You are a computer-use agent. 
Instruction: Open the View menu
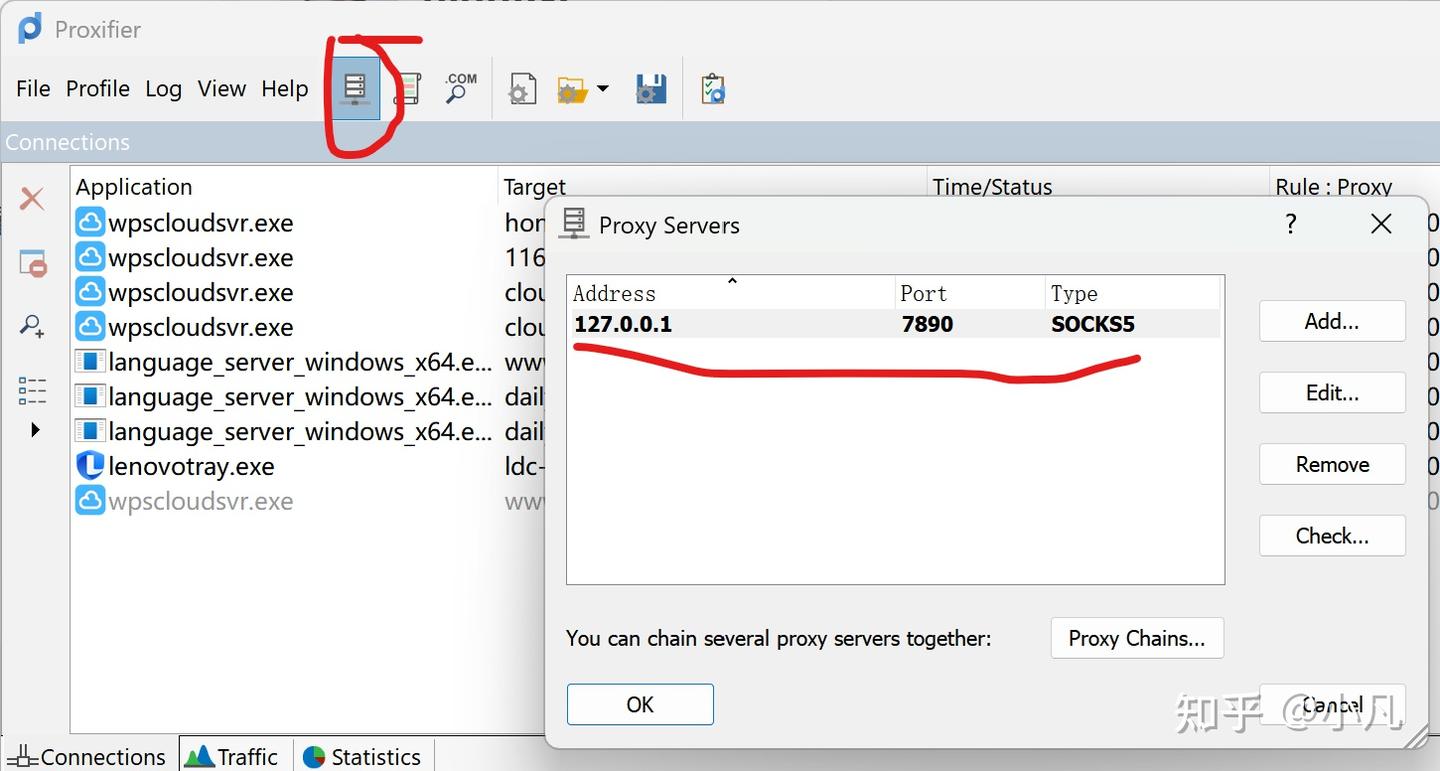pyautogui.click(x=222, y=89)
